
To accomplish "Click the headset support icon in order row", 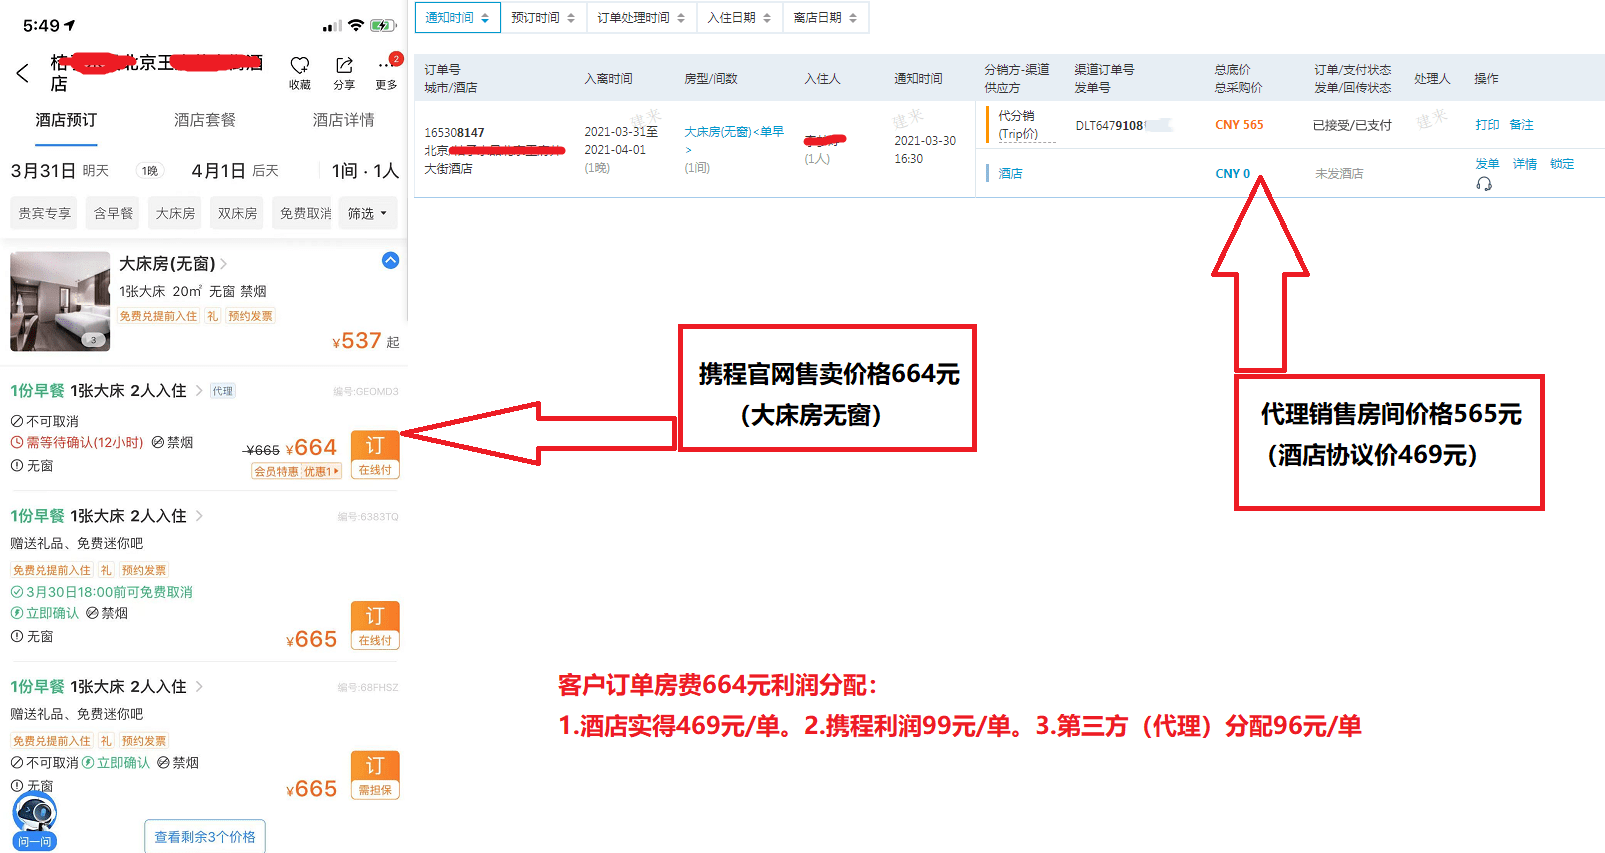I will click(1484, 184).
